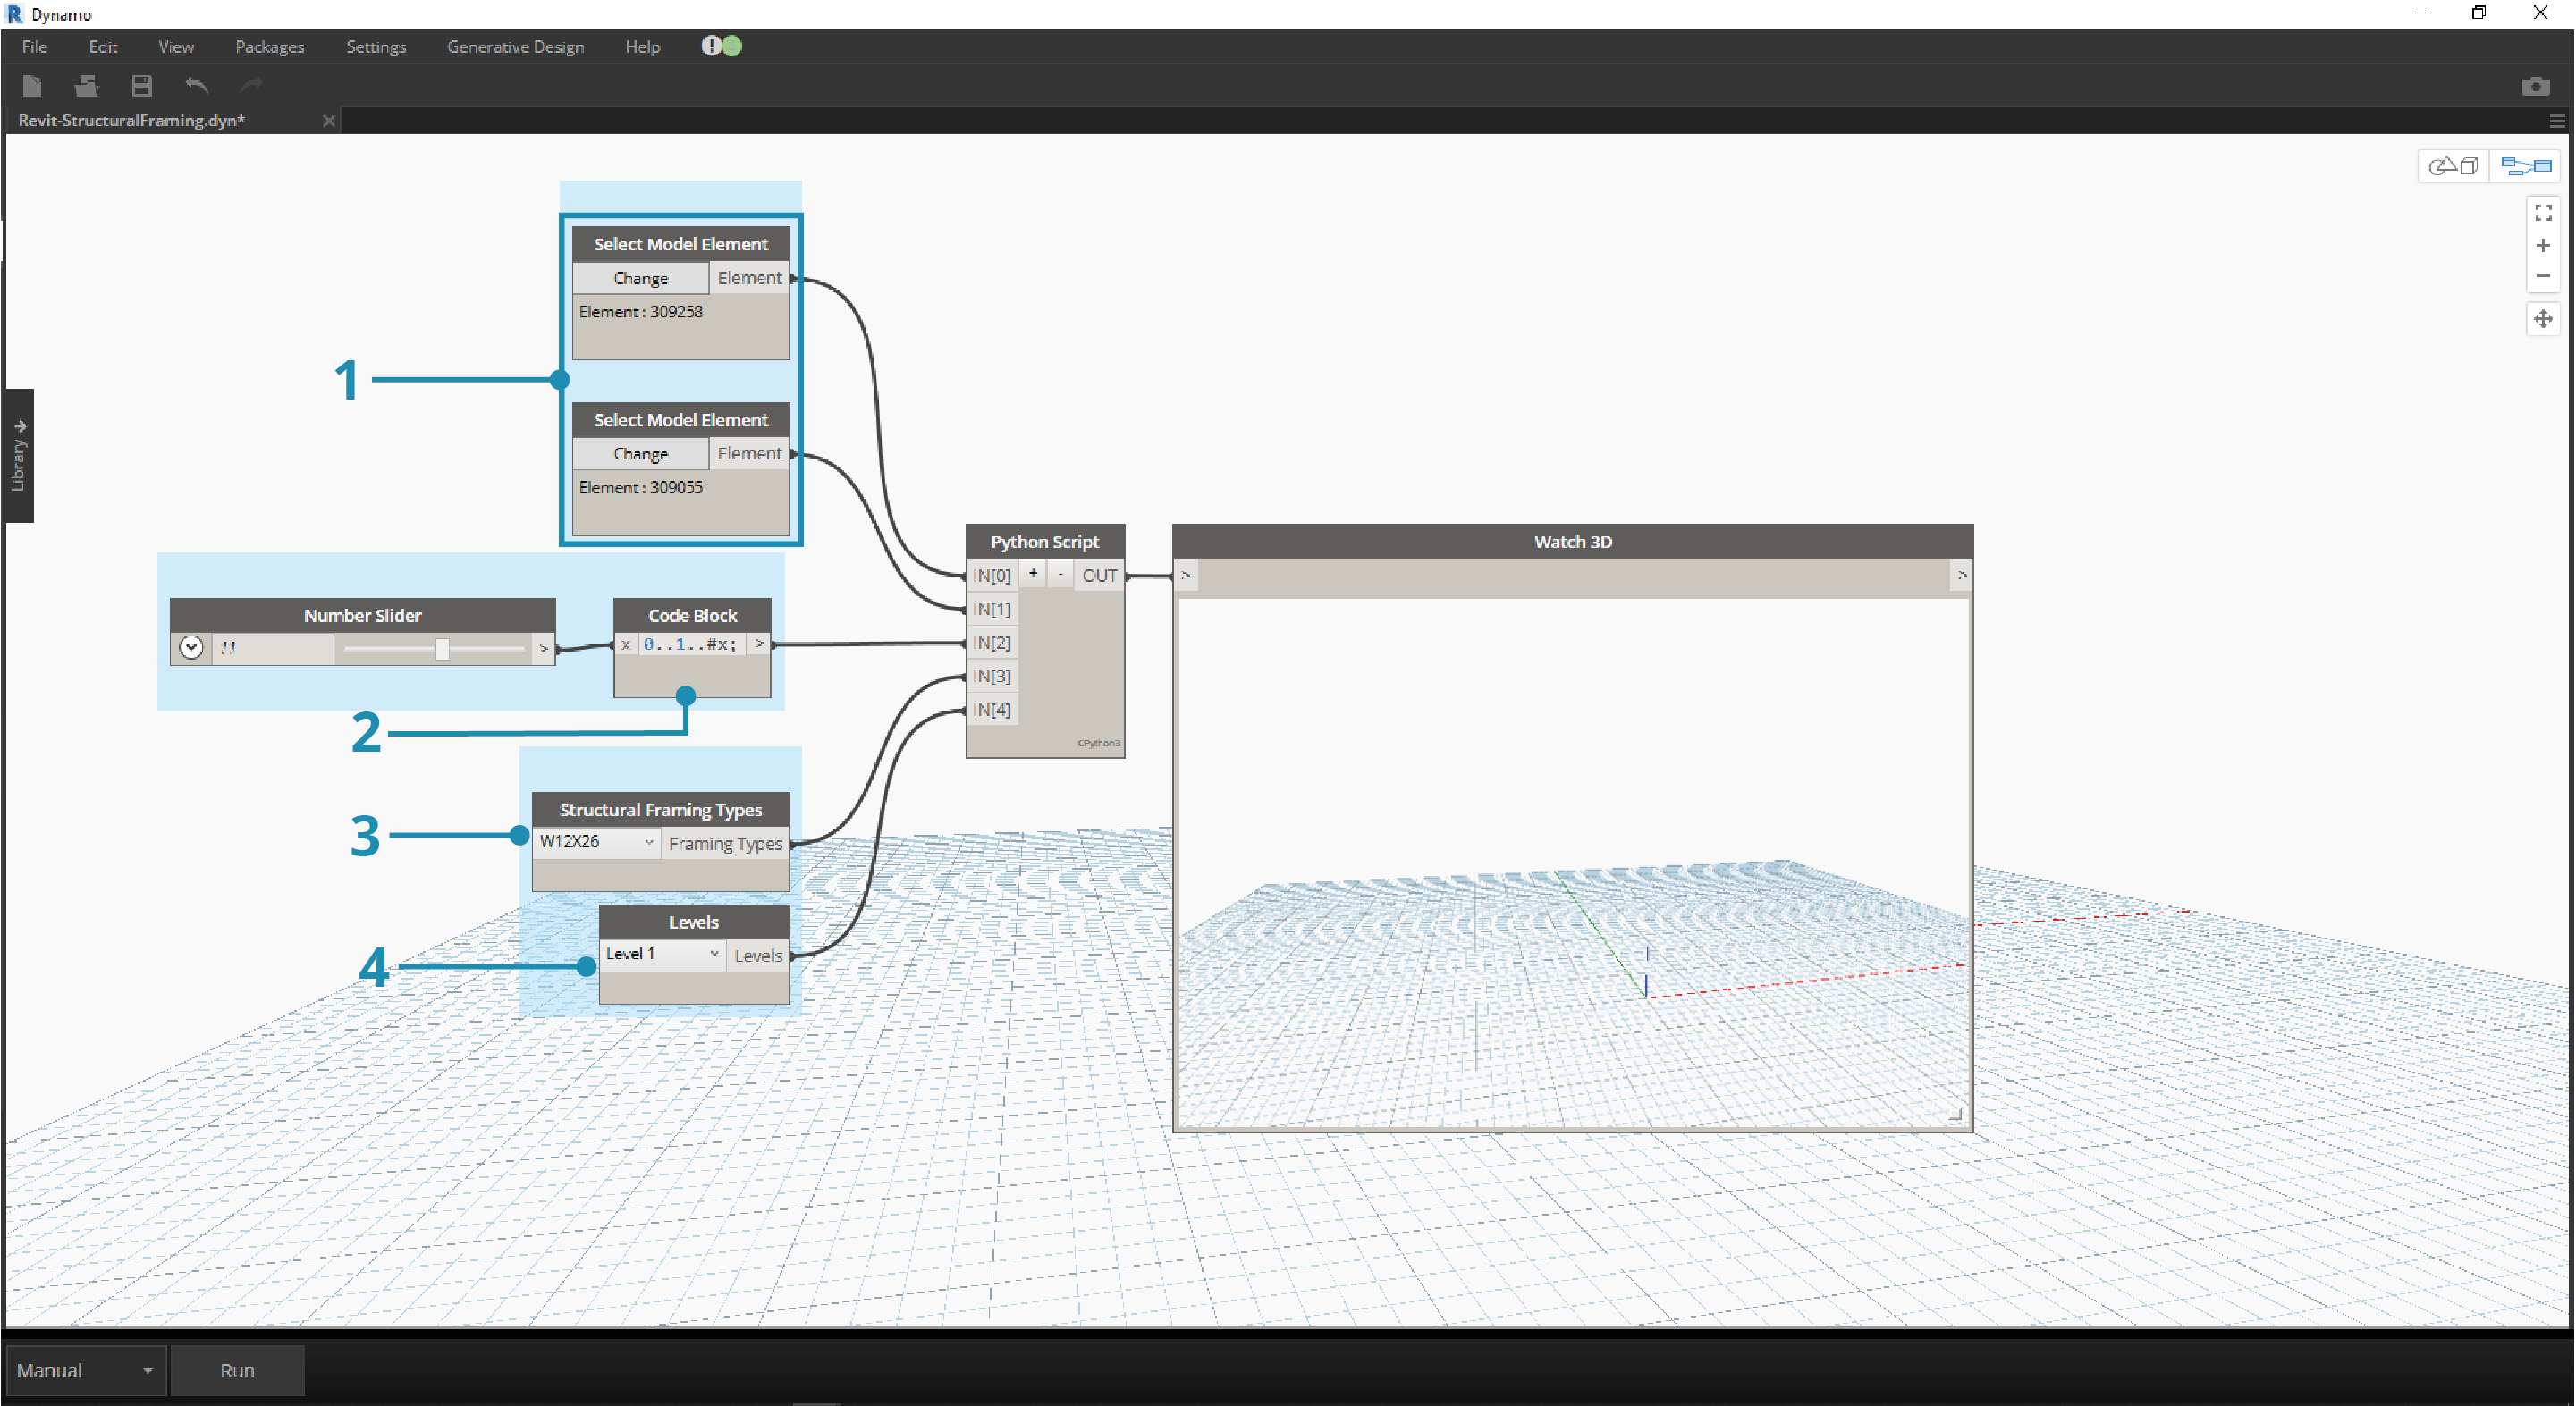
Task: Save the graph with the Save icon
Action: click(x=141, y=86)
